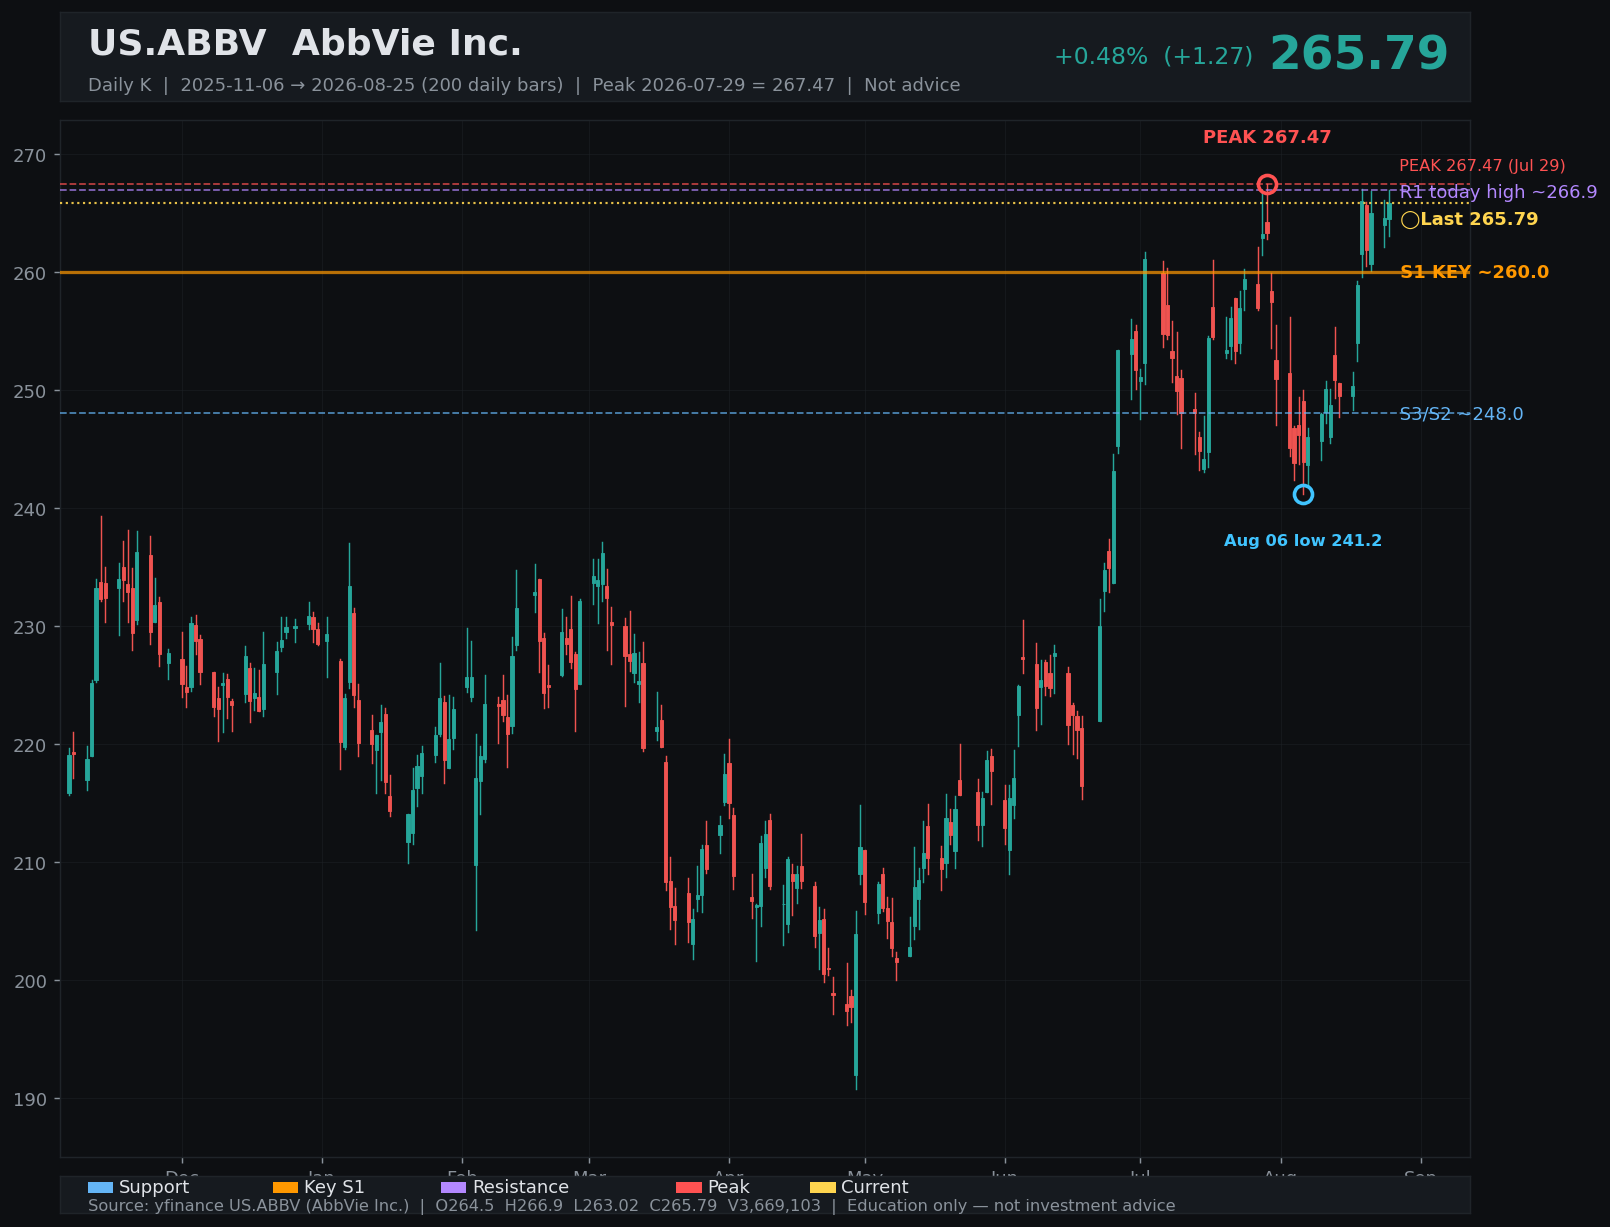Click the 230 y-axis tick label
The width and height of the screenshot is (1610, 1227).
point(30,627)
